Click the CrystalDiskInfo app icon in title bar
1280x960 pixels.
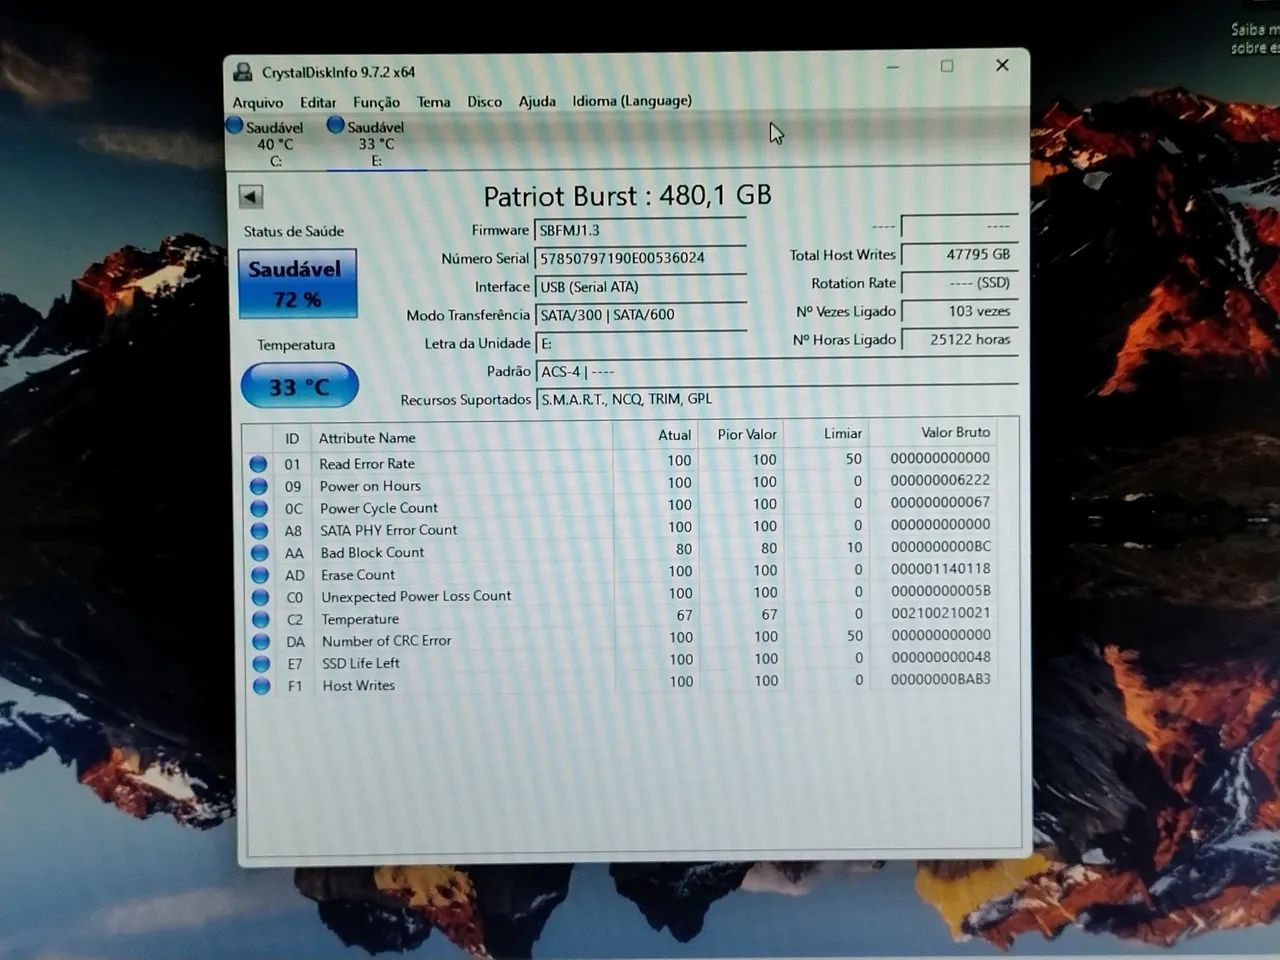pos(242,72)
